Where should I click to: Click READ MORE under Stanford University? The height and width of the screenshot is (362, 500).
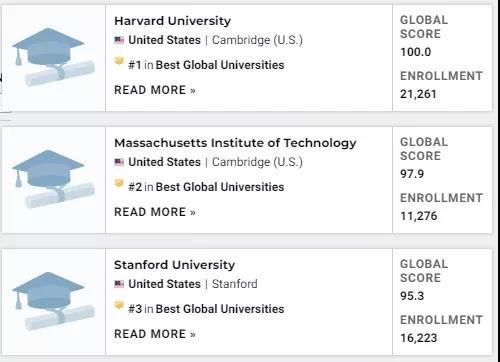pyautogui.click(x=155, y=334)
